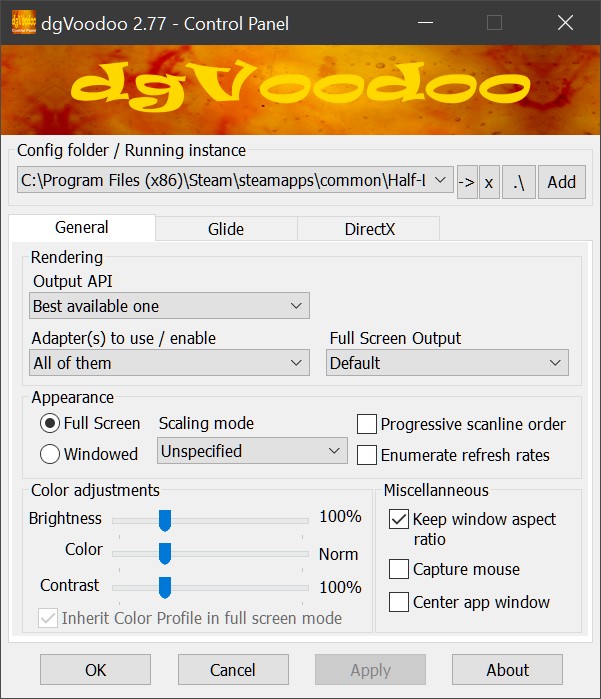Click the Brightness slider handle
Viewport: 601px width, 699px height.
click(165, 520)
